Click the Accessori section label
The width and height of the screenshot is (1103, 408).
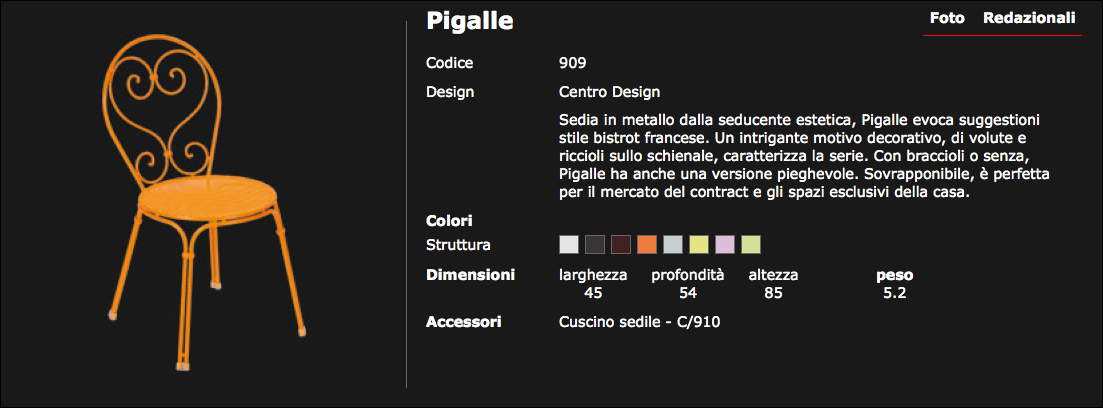(463, 322)
